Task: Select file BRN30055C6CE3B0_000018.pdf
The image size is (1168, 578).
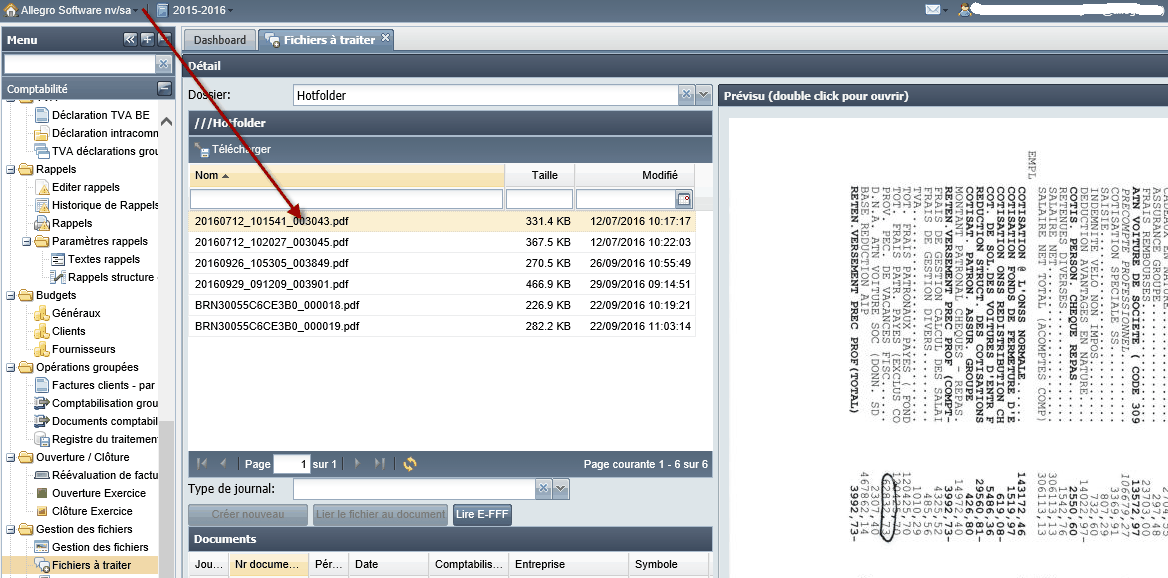Action: tap(442, 305)
